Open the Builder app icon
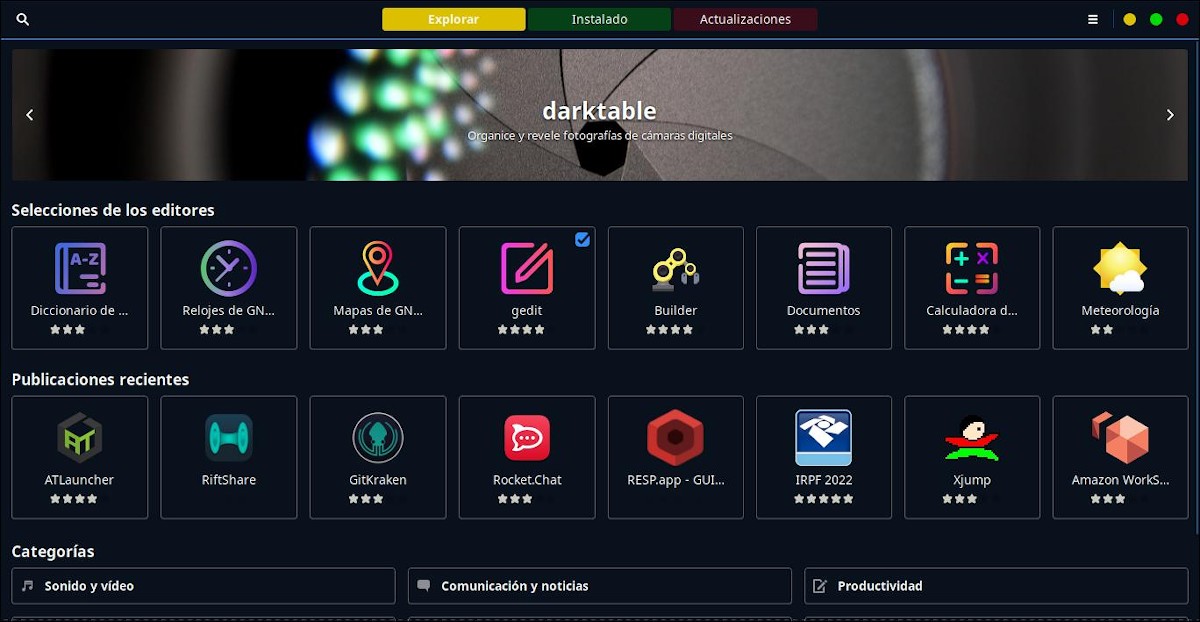 click(x=676, y=268)
